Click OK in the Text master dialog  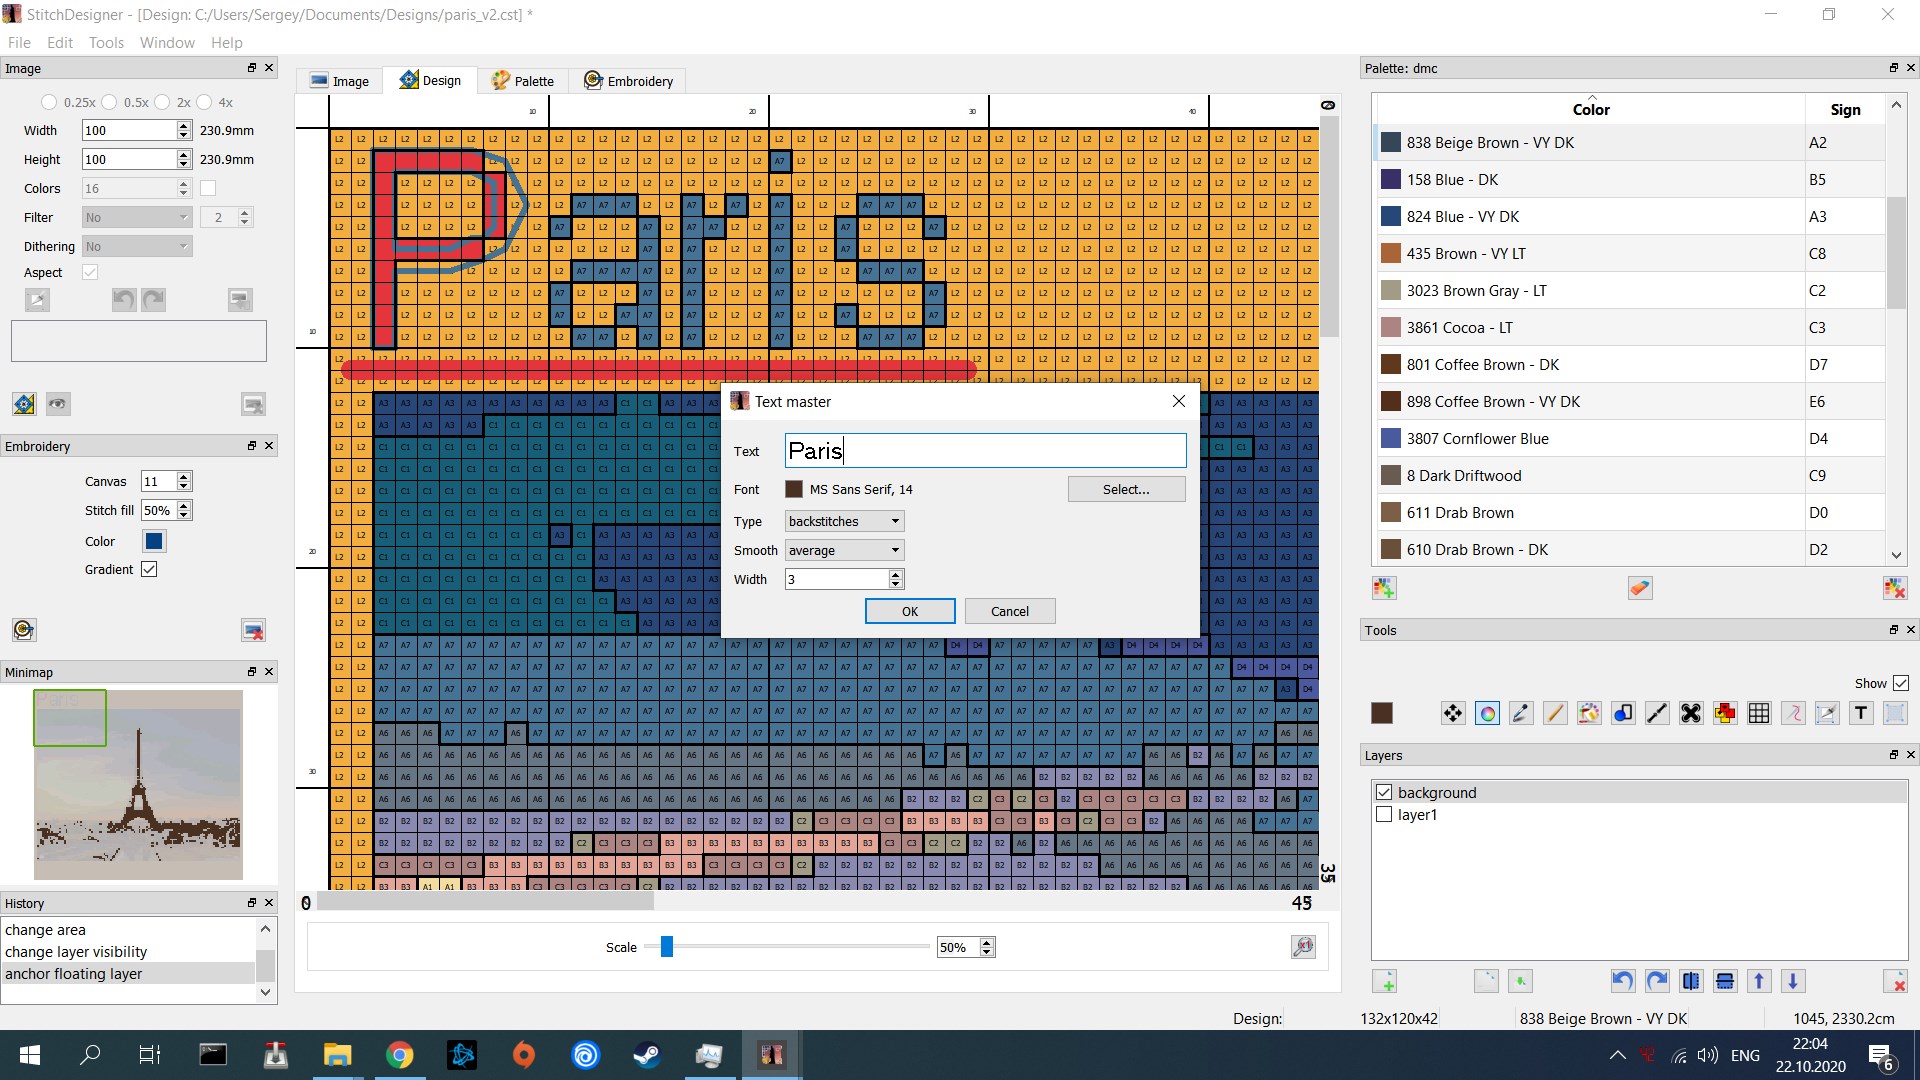click(909, 611)
